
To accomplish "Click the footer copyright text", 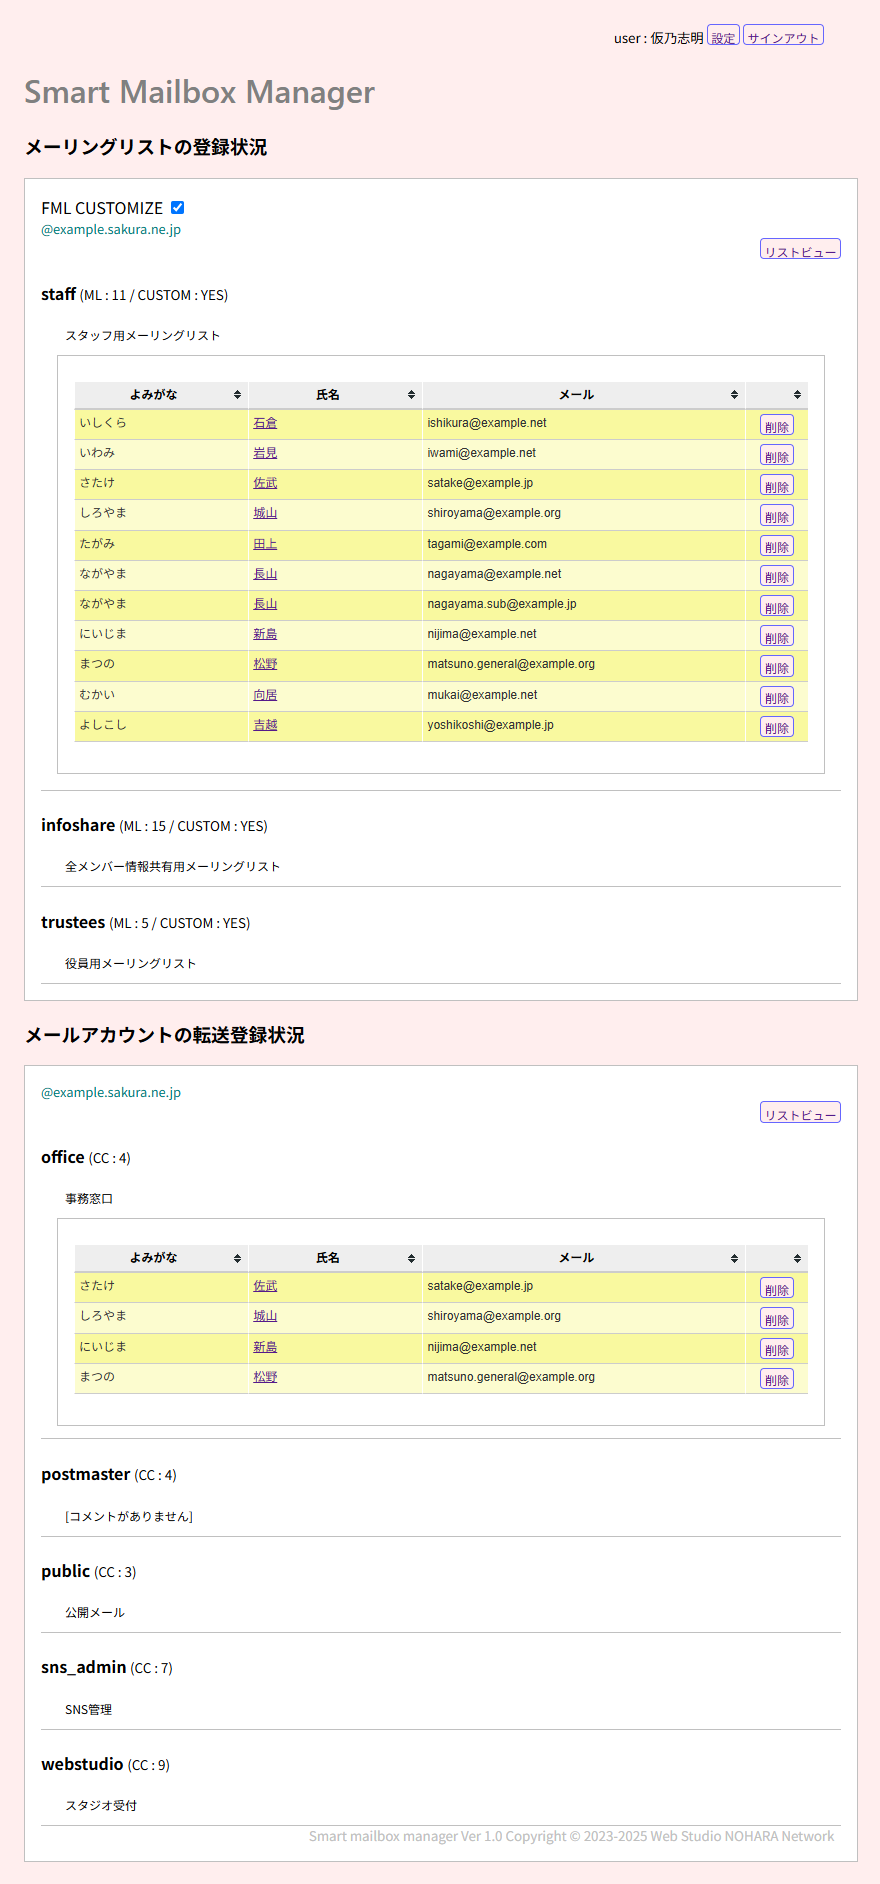I will click(571, 1836).
